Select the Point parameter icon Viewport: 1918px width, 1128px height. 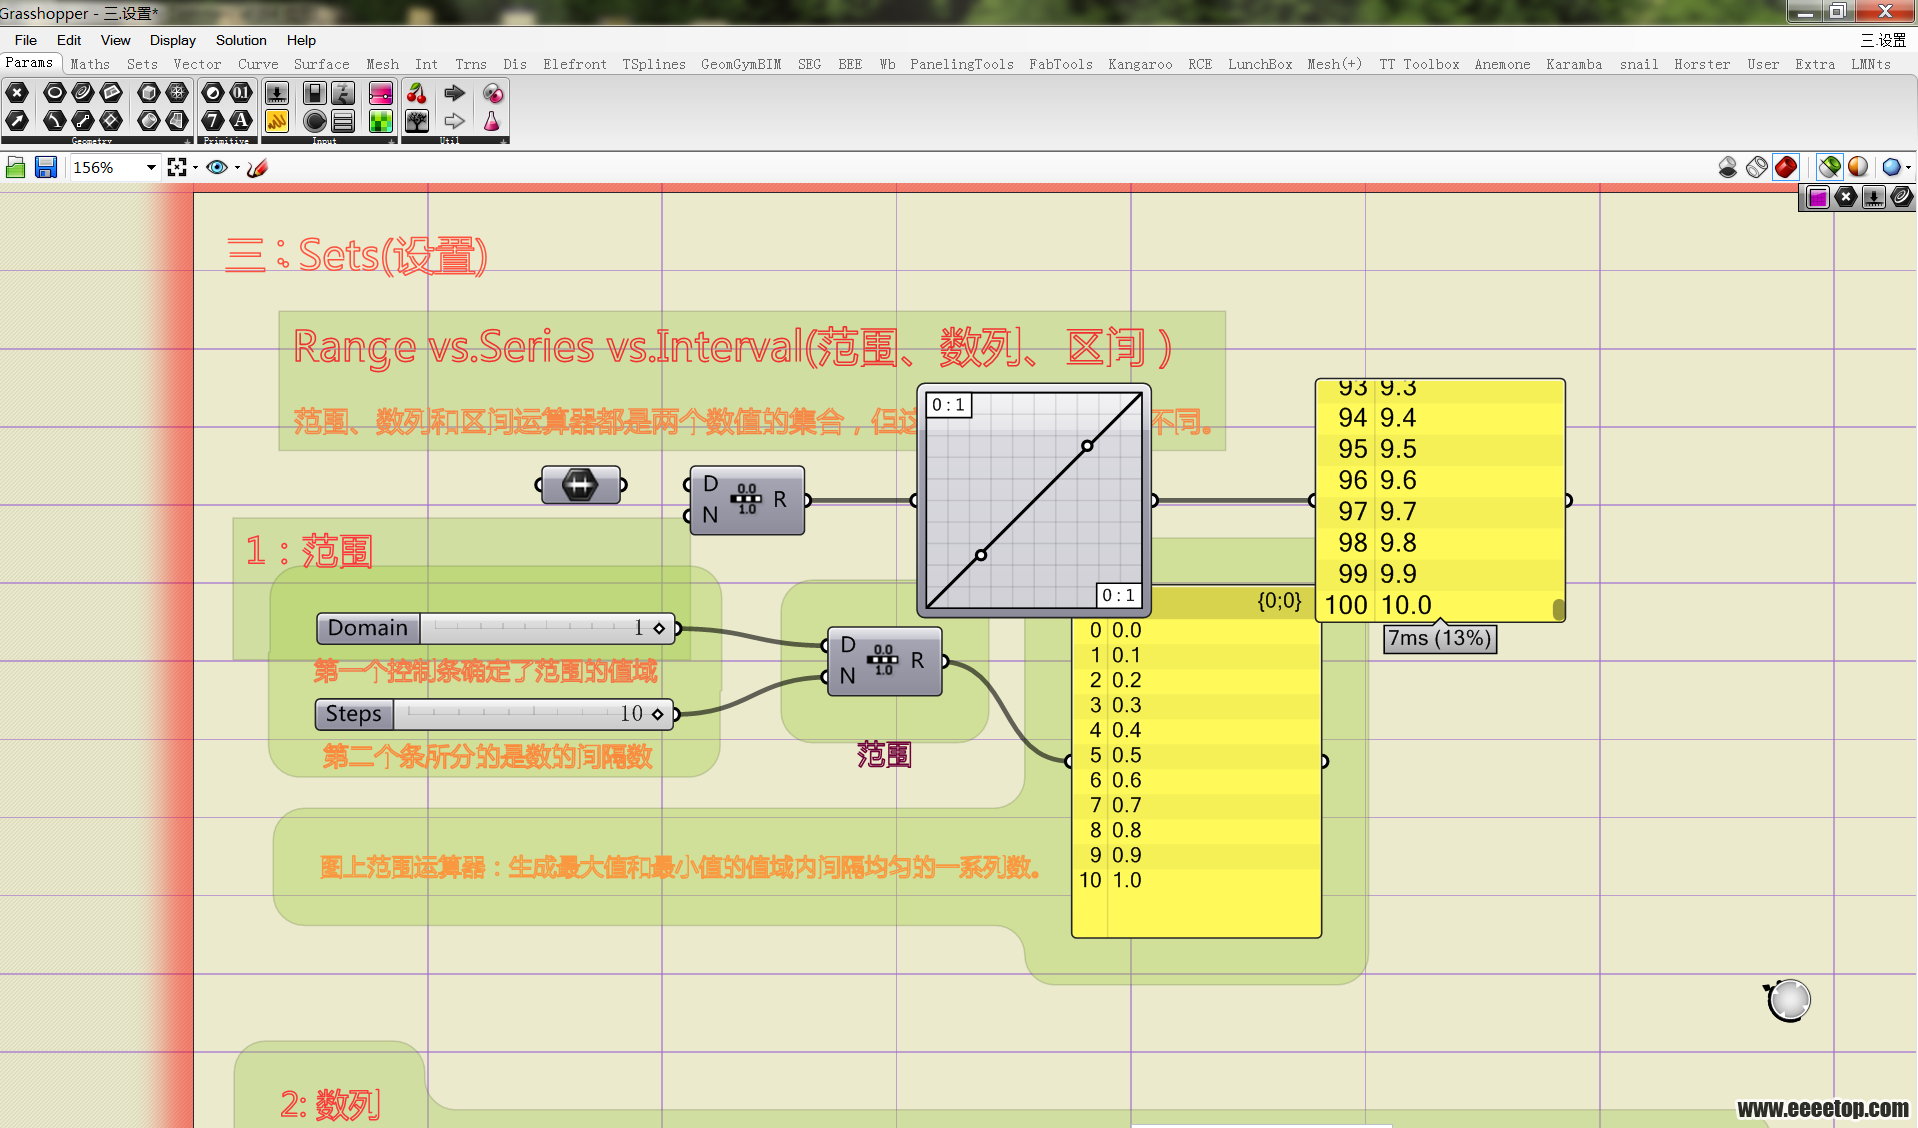pyautogui.click(x=17, y=94)
